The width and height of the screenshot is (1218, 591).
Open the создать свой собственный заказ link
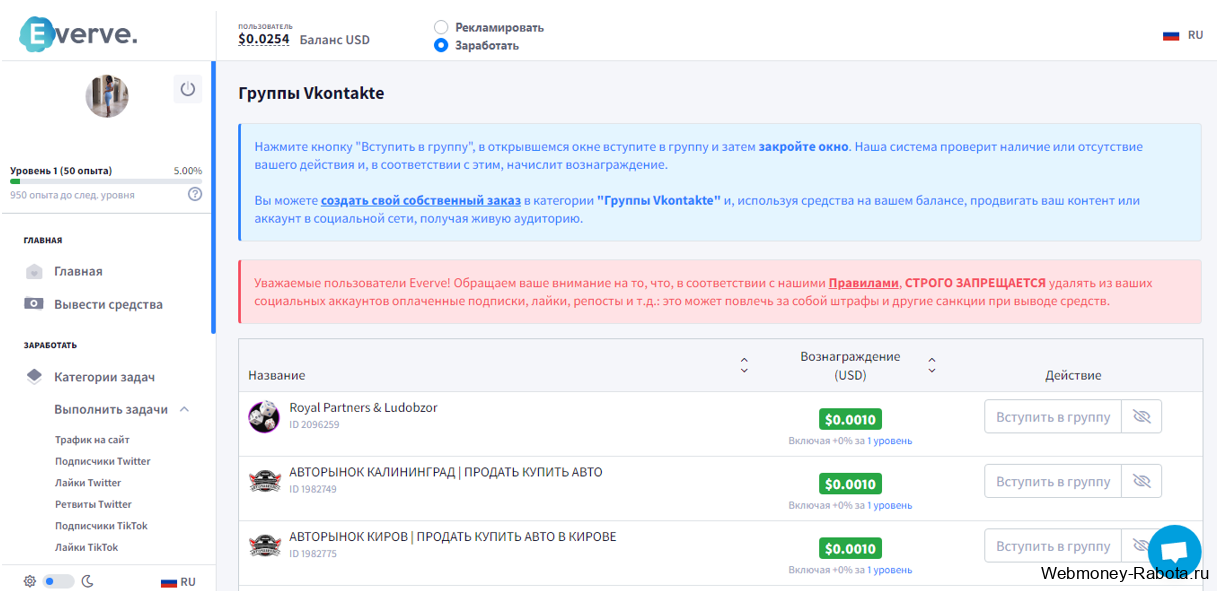pos(421,200)
